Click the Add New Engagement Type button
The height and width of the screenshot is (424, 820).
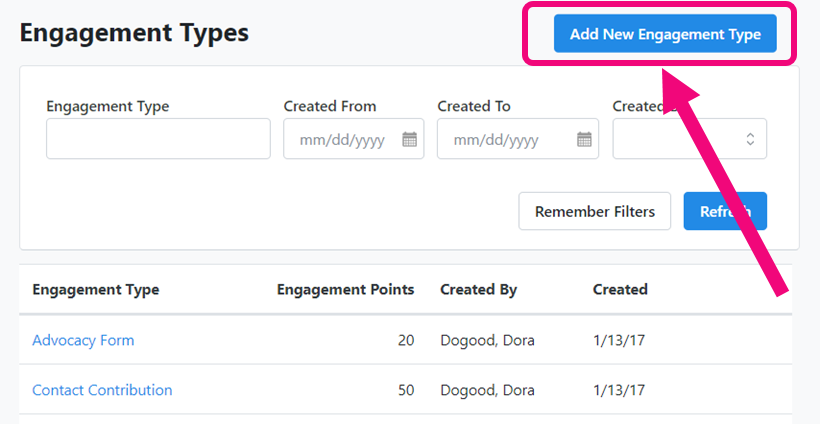(x=664, y=34)
